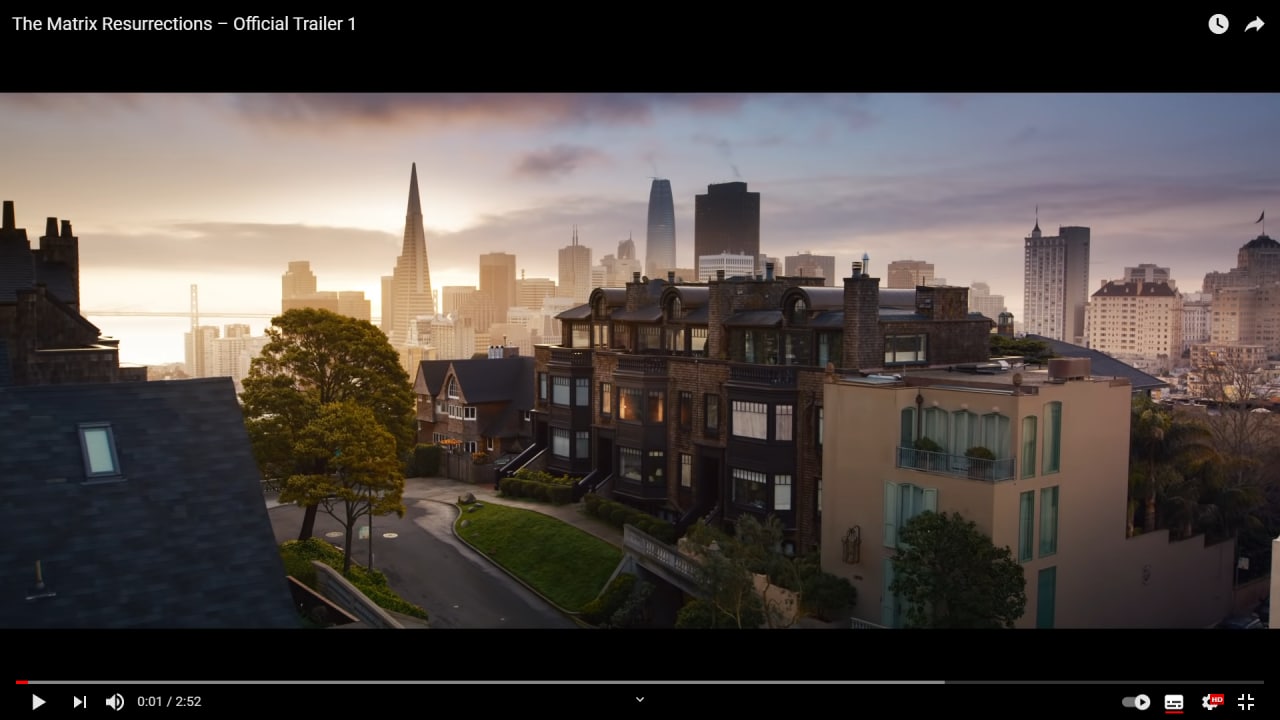Click the 0:01 / 2:52 time display

pyautogui.click(x=169, y=702)
